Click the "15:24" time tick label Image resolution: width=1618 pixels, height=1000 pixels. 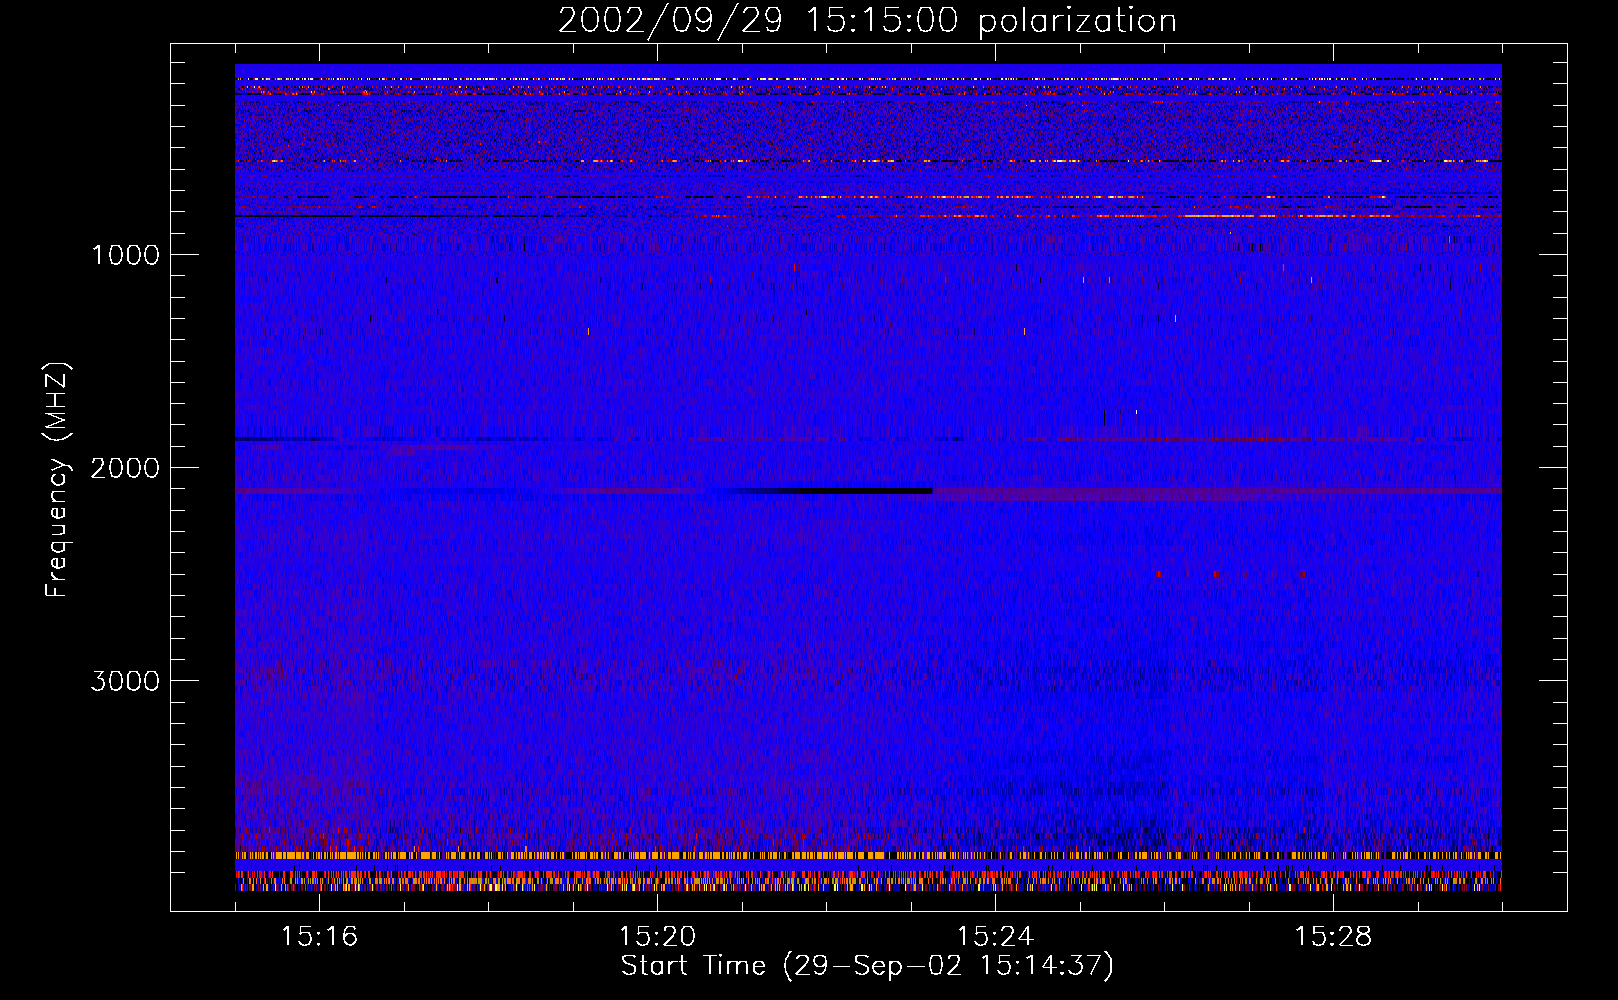[x=995, y=937]
